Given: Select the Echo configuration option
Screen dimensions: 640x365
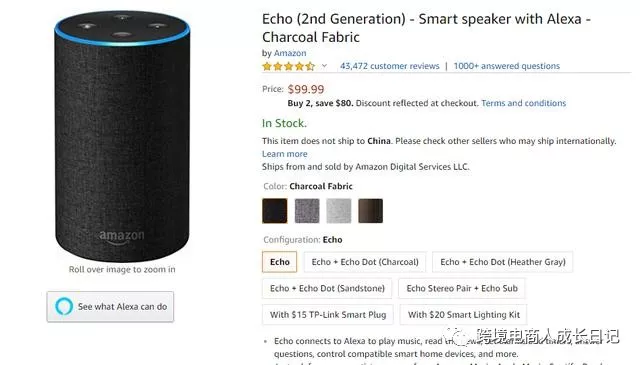Looking at the screenshot, I should [x=280, y=262].
